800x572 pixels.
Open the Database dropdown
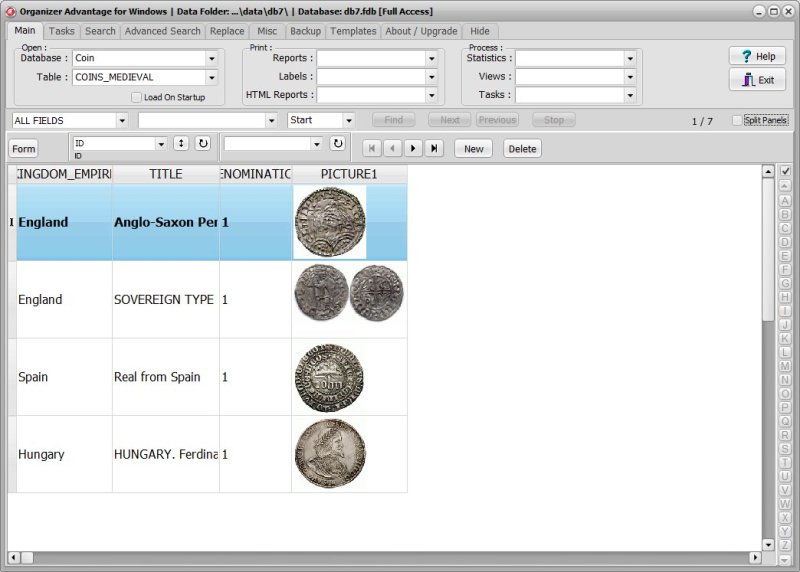[x=212, y=58]
